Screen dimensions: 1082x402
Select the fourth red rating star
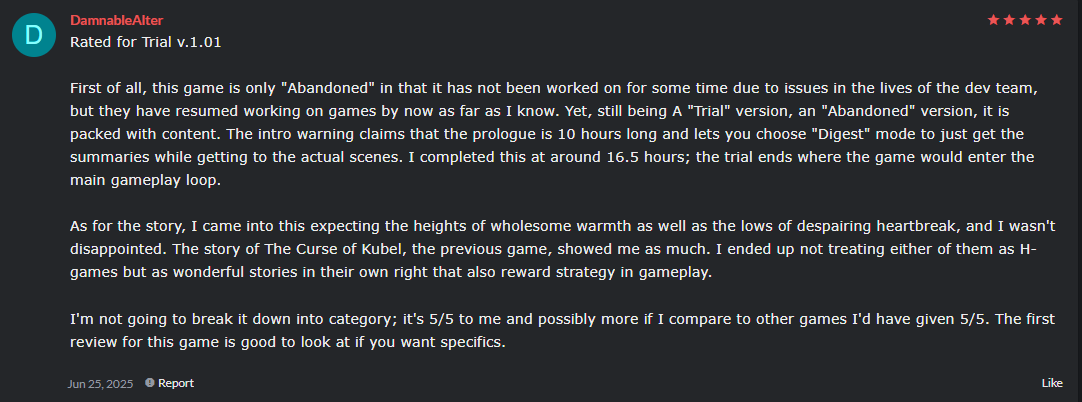pos(1041,20)
